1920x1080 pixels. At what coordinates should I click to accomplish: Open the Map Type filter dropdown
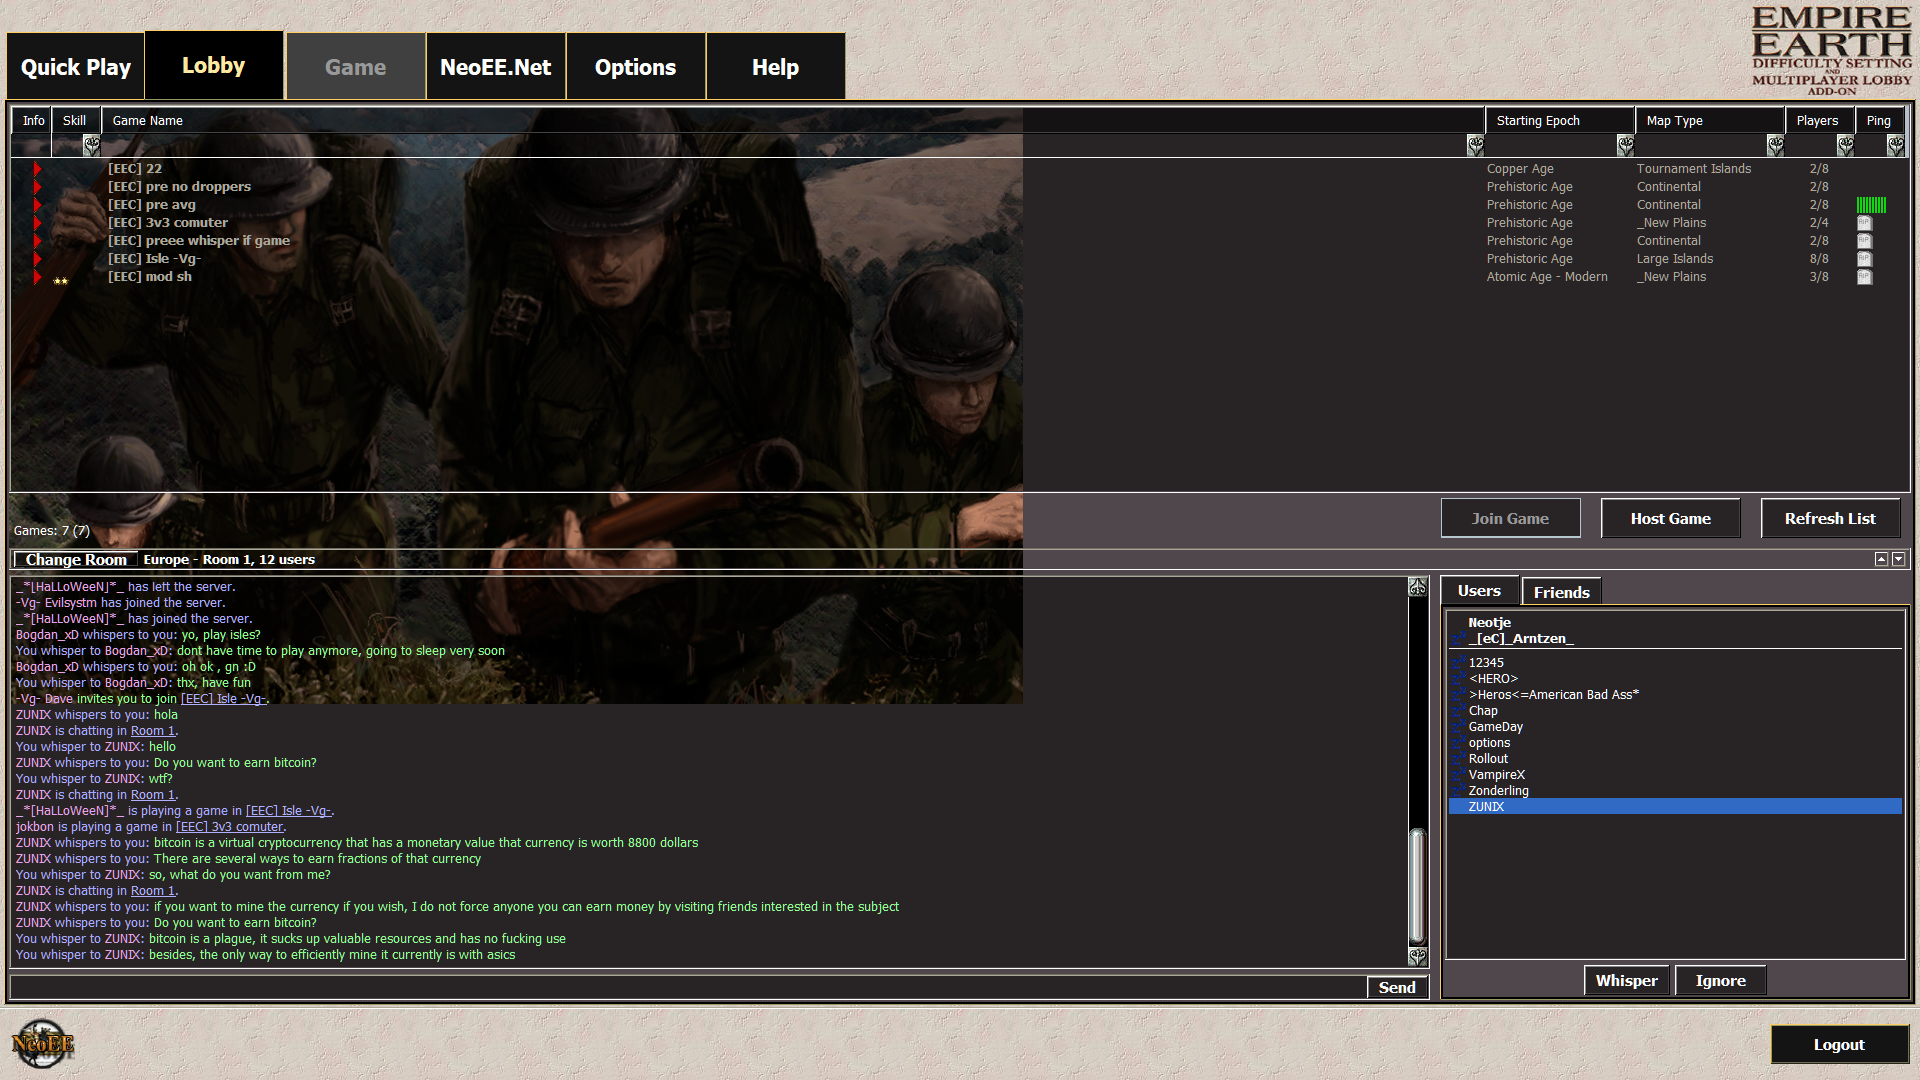coord(1775,146)
